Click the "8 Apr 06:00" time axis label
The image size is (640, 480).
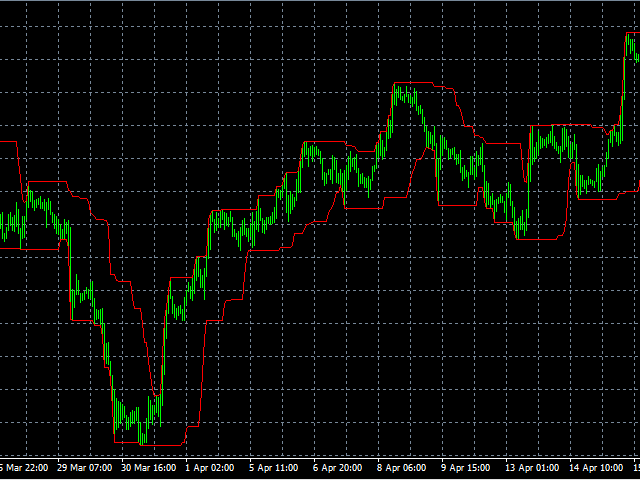tap(402, 467)
